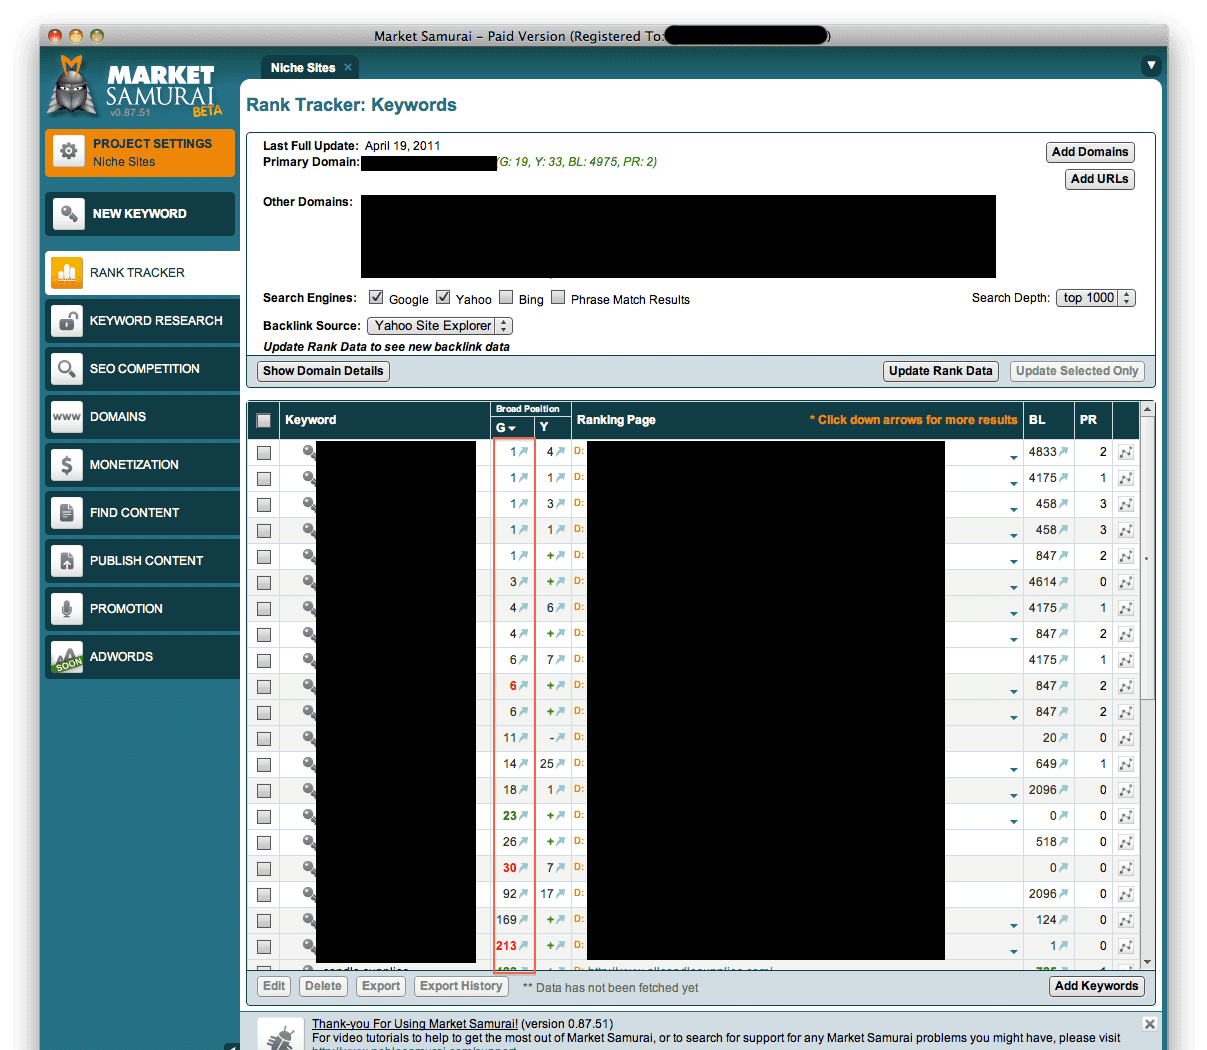Click Google rank 169 arrow icon
1207x1050 pixels.
tap(524, 920)
